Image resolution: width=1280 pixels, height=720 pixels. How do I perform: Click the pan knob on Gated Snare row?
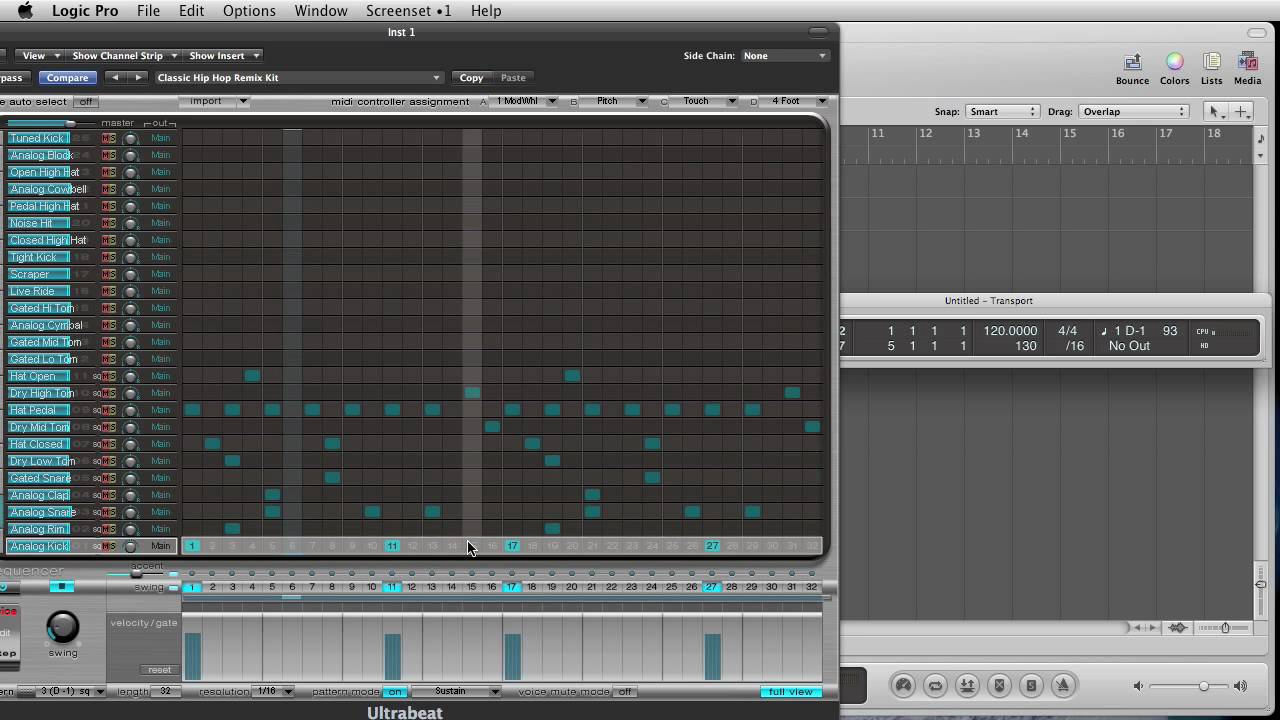130,478
